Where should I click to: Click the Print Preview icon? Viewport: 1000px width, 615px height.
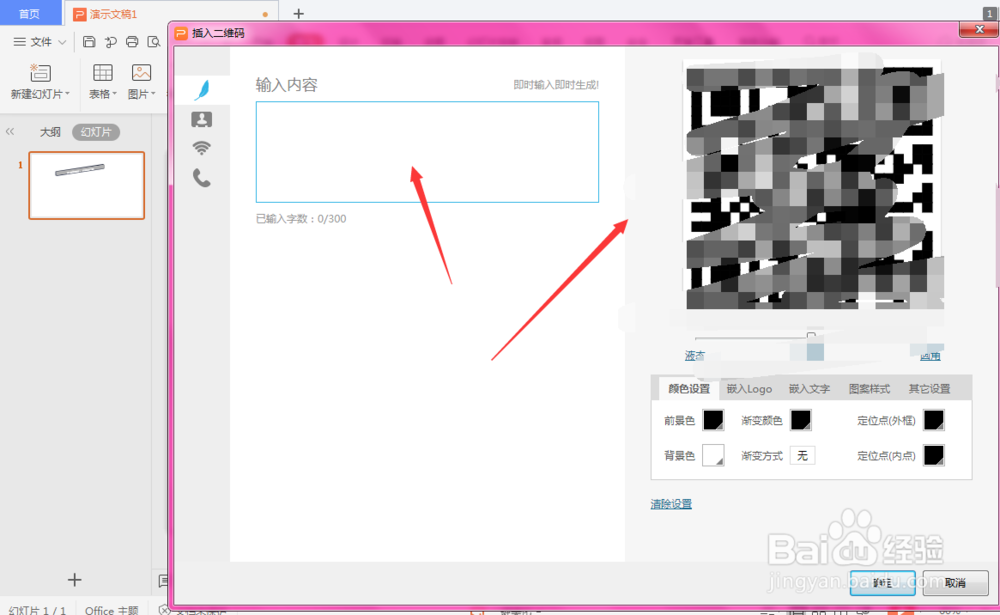tap(154, 42)
